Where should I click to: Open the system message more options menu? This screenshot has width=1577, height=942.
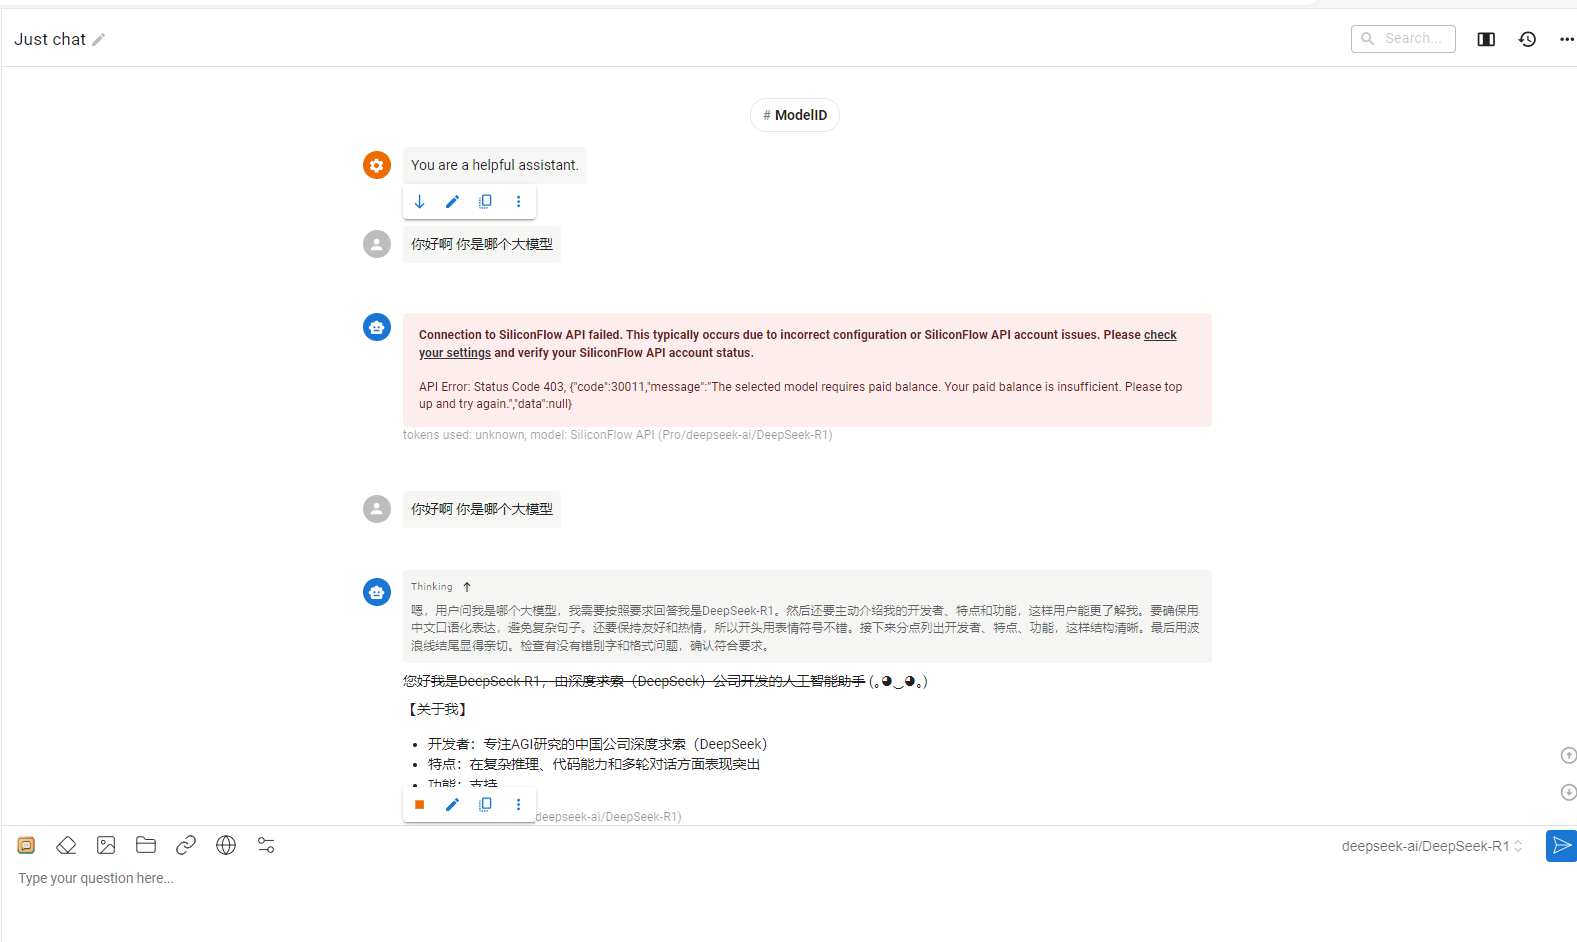pyautogui.click(x=518, y=202)
